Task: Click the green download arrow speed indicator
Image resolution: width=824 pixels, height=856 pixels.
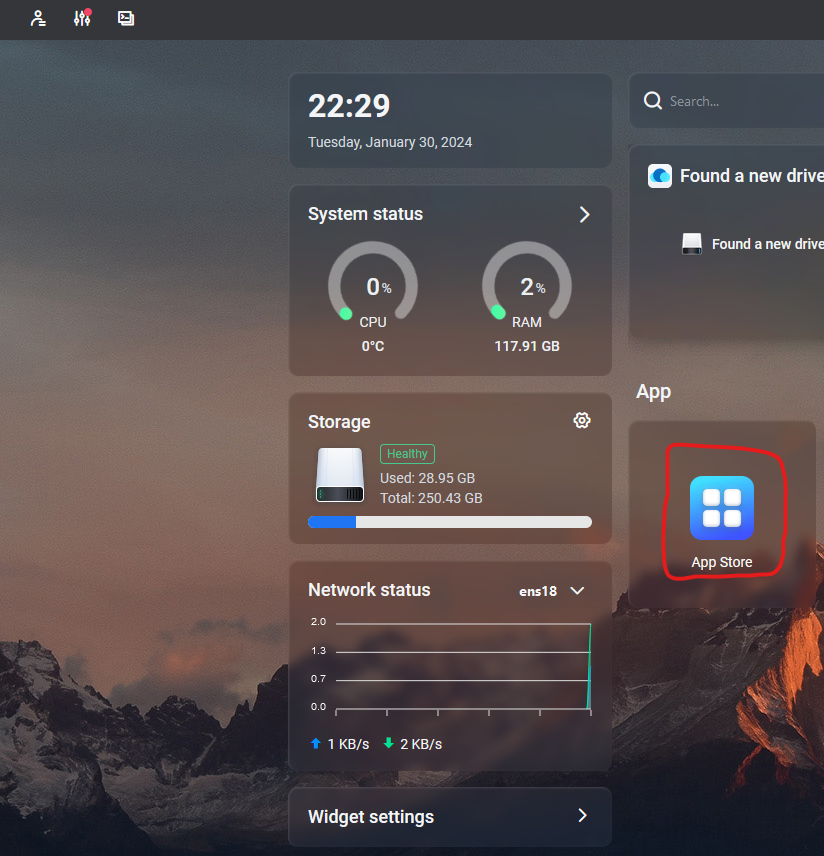Action: coord(389,744)
